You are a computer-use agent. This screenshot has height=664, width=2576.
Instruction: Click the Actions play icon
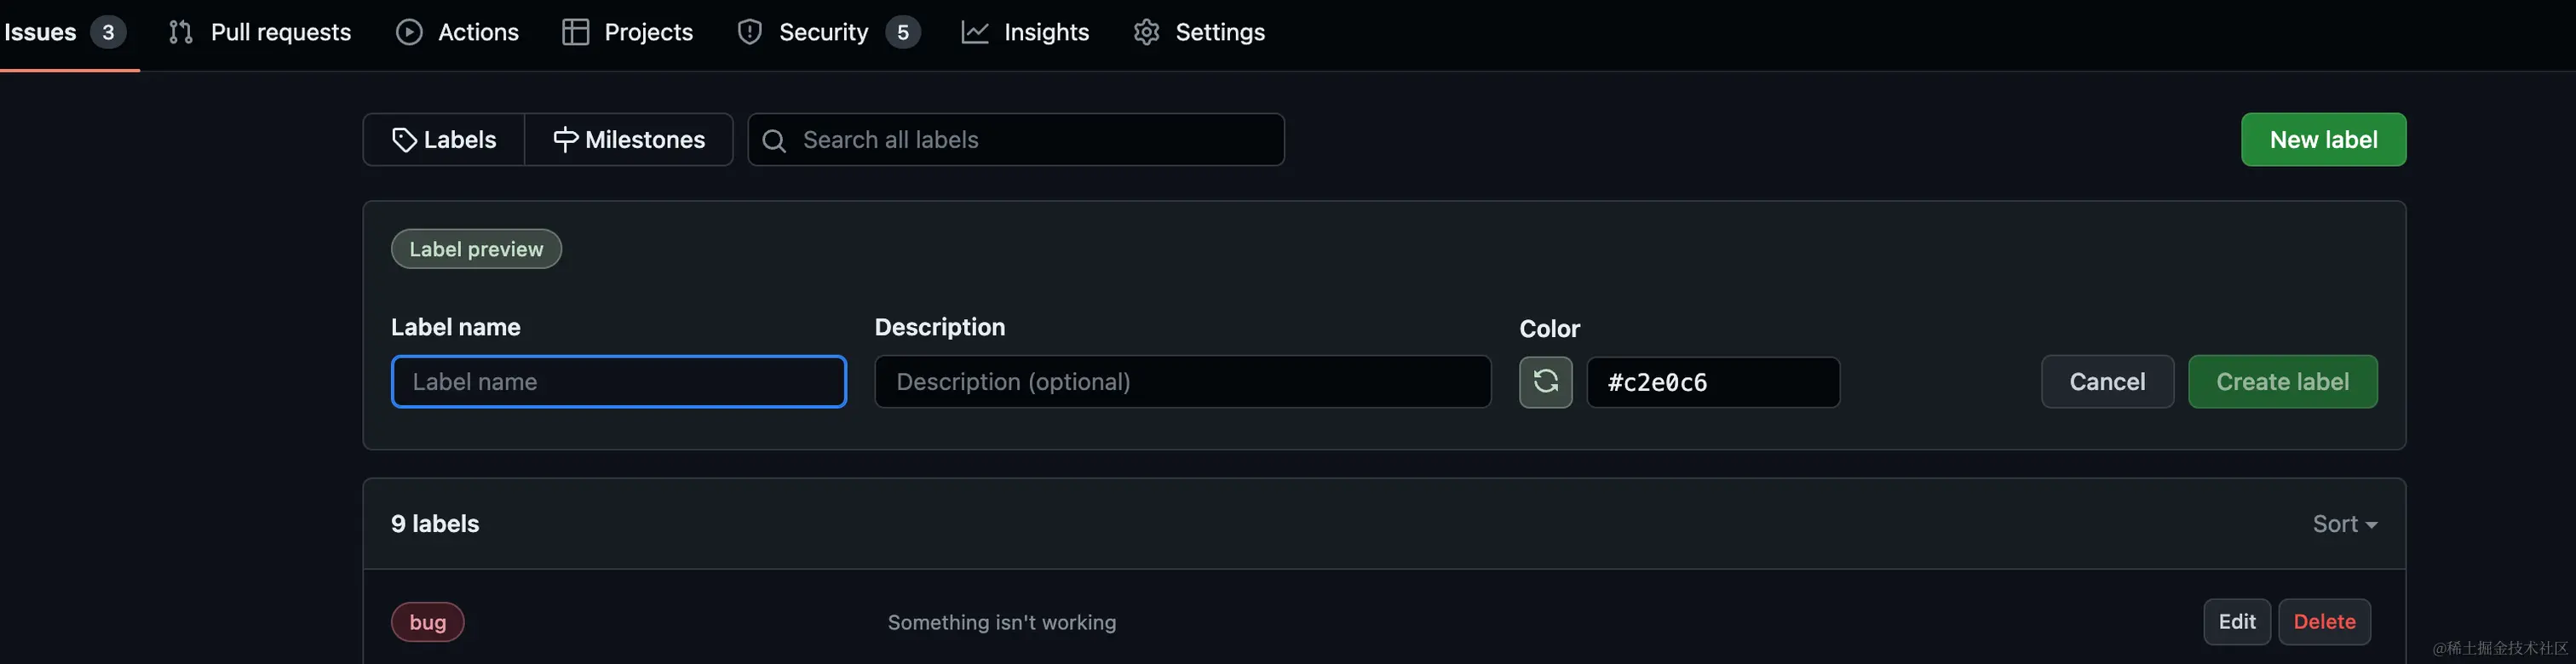pyautogui.click(x=409, y=32)
